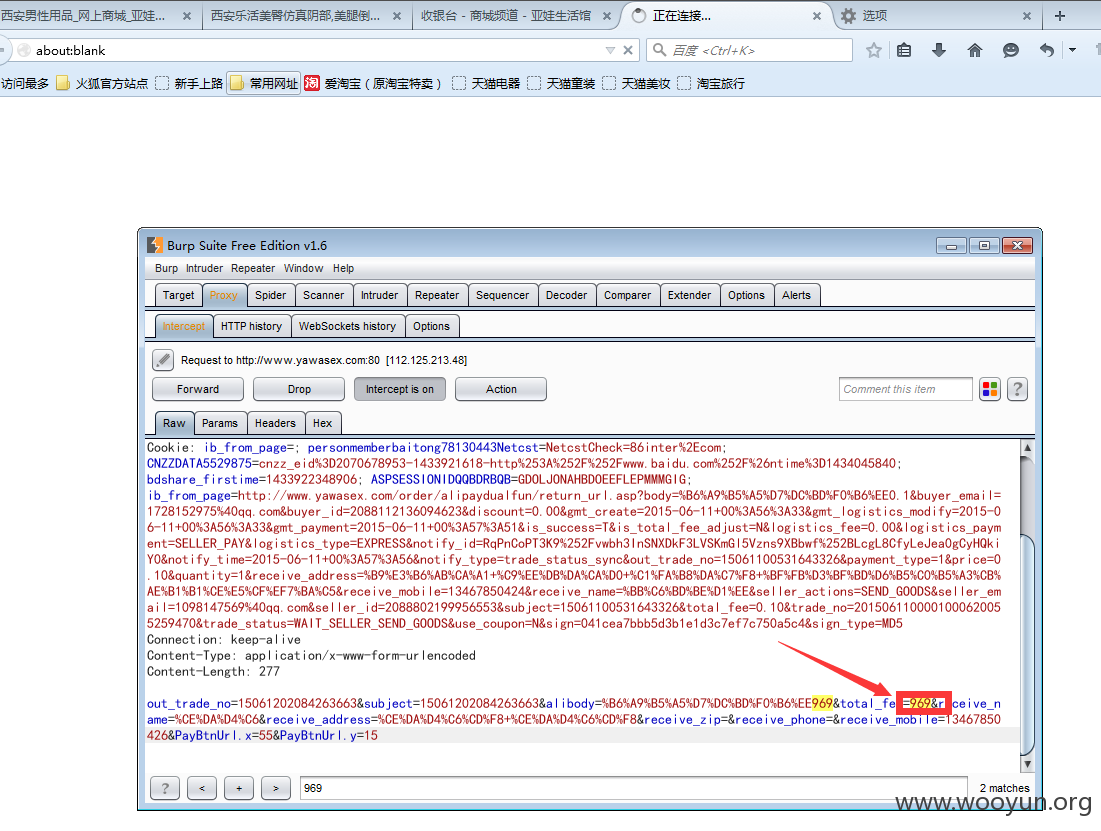This screenshot has height=831, width=1101.
Task: Switch to the Headers view tab
Action: click(275, 423)
